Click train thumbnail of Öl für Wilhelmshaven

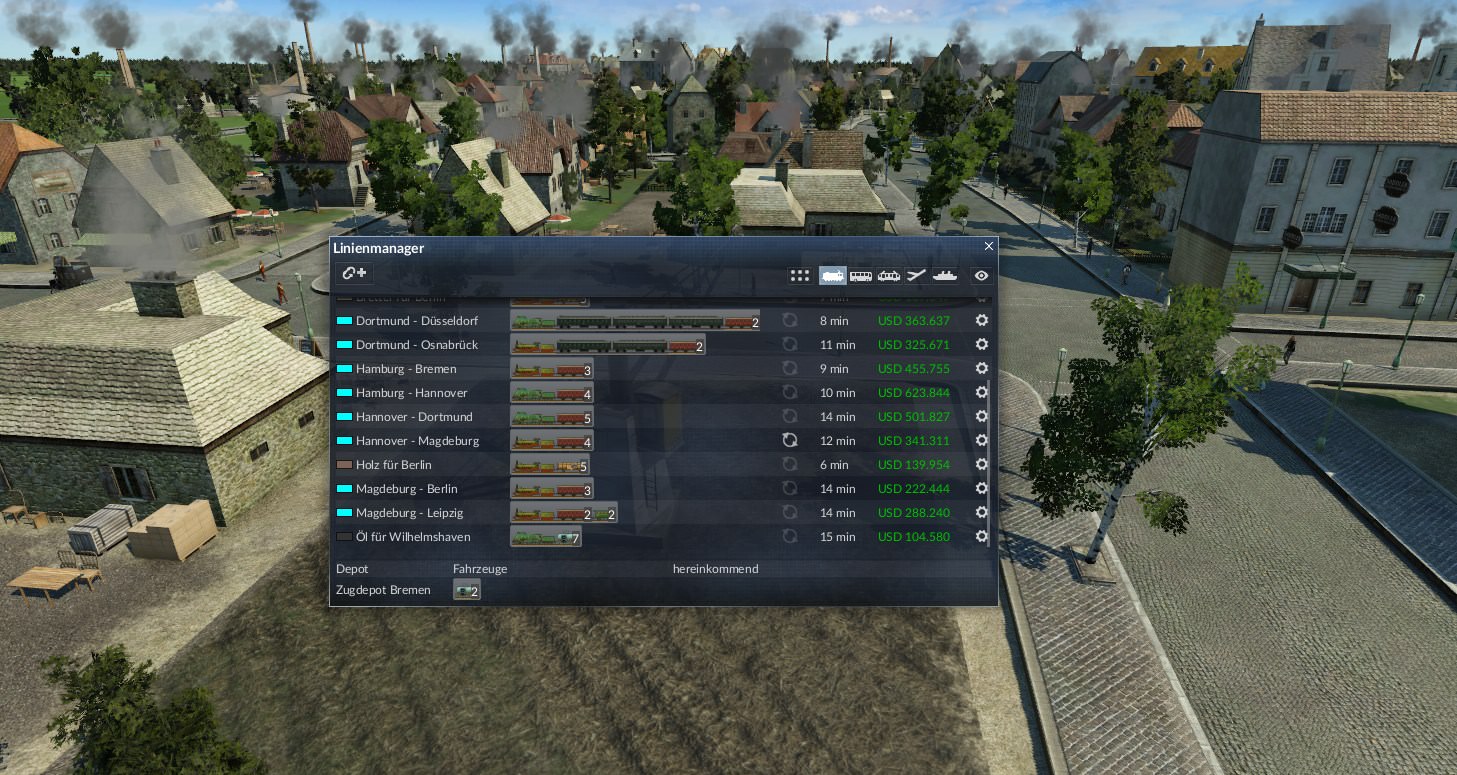546,537
